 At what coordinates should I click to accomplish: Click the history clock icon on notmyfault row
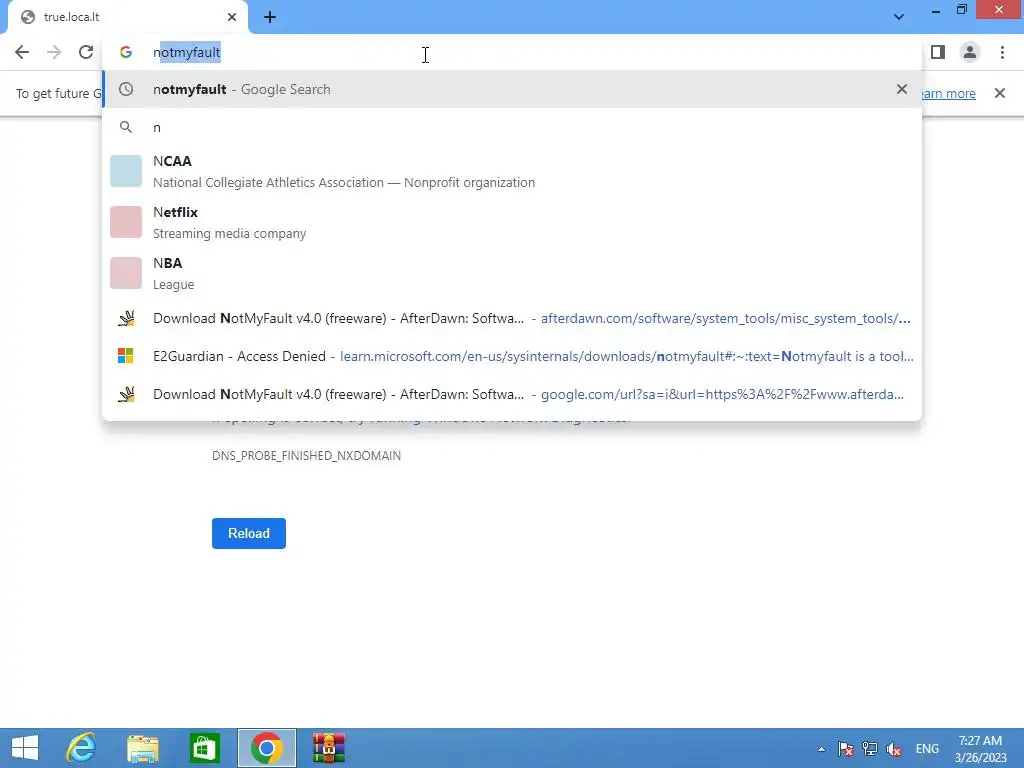pyautogui.click(x=126, y=89)
